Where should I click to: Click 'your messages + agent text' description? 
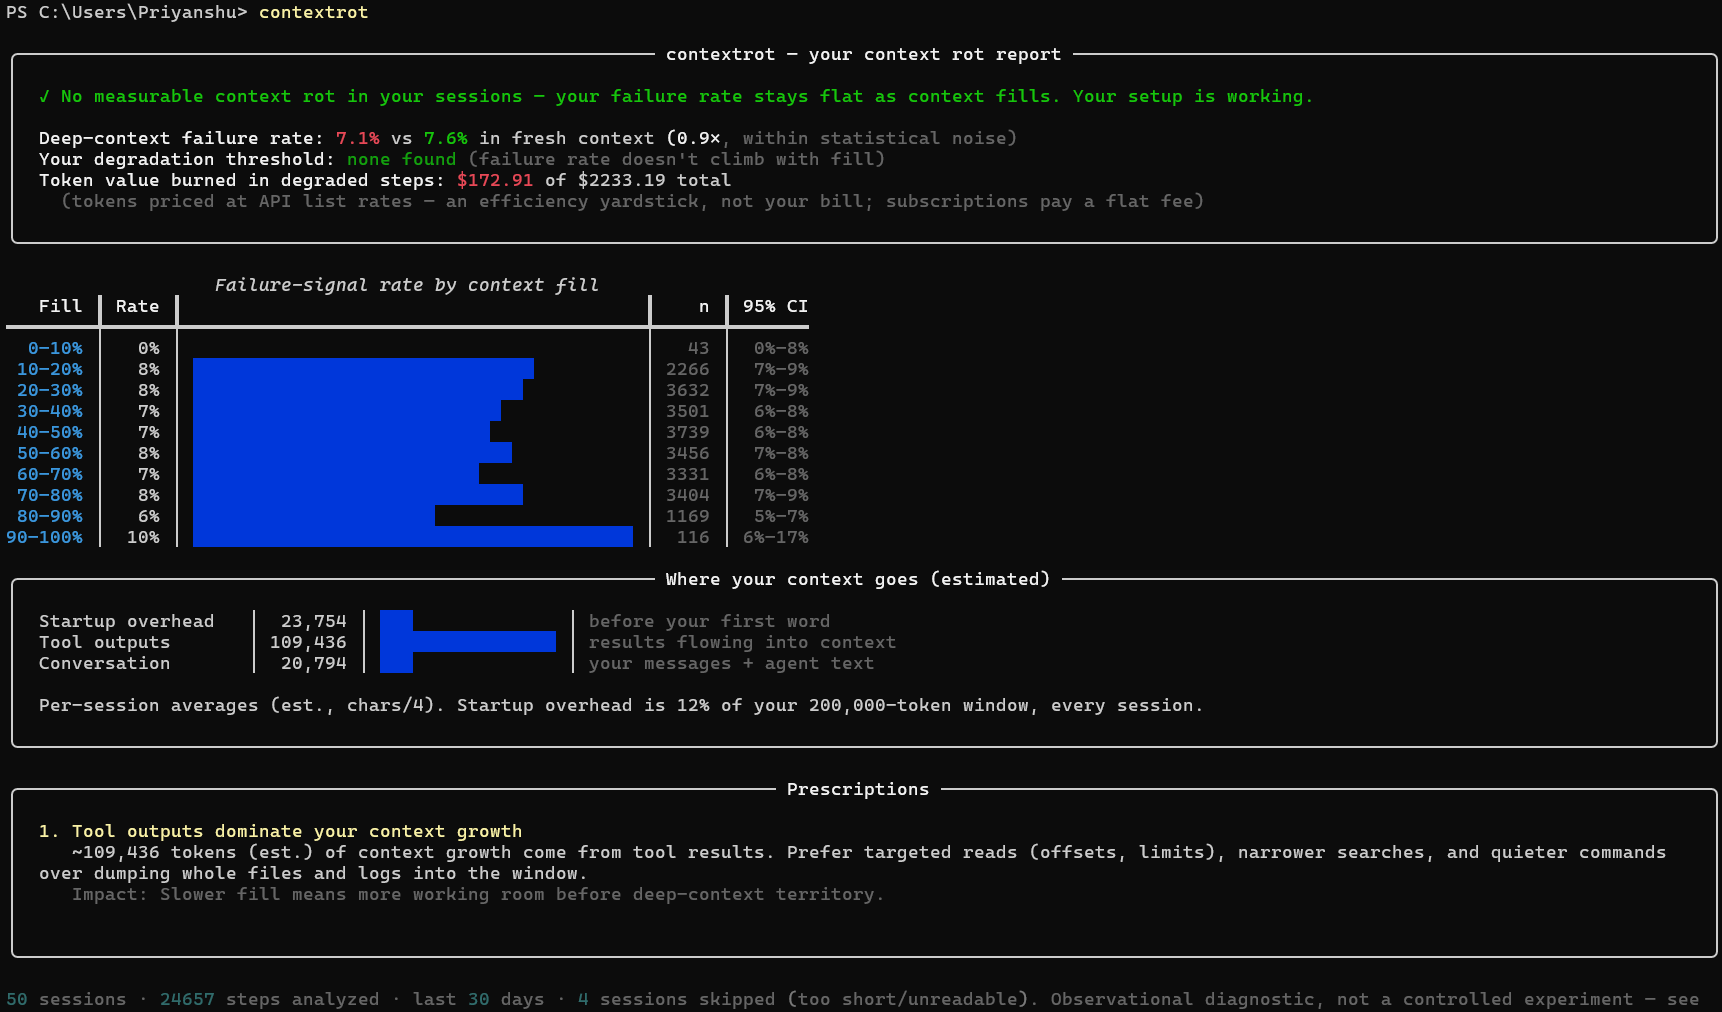coord(732,663)
